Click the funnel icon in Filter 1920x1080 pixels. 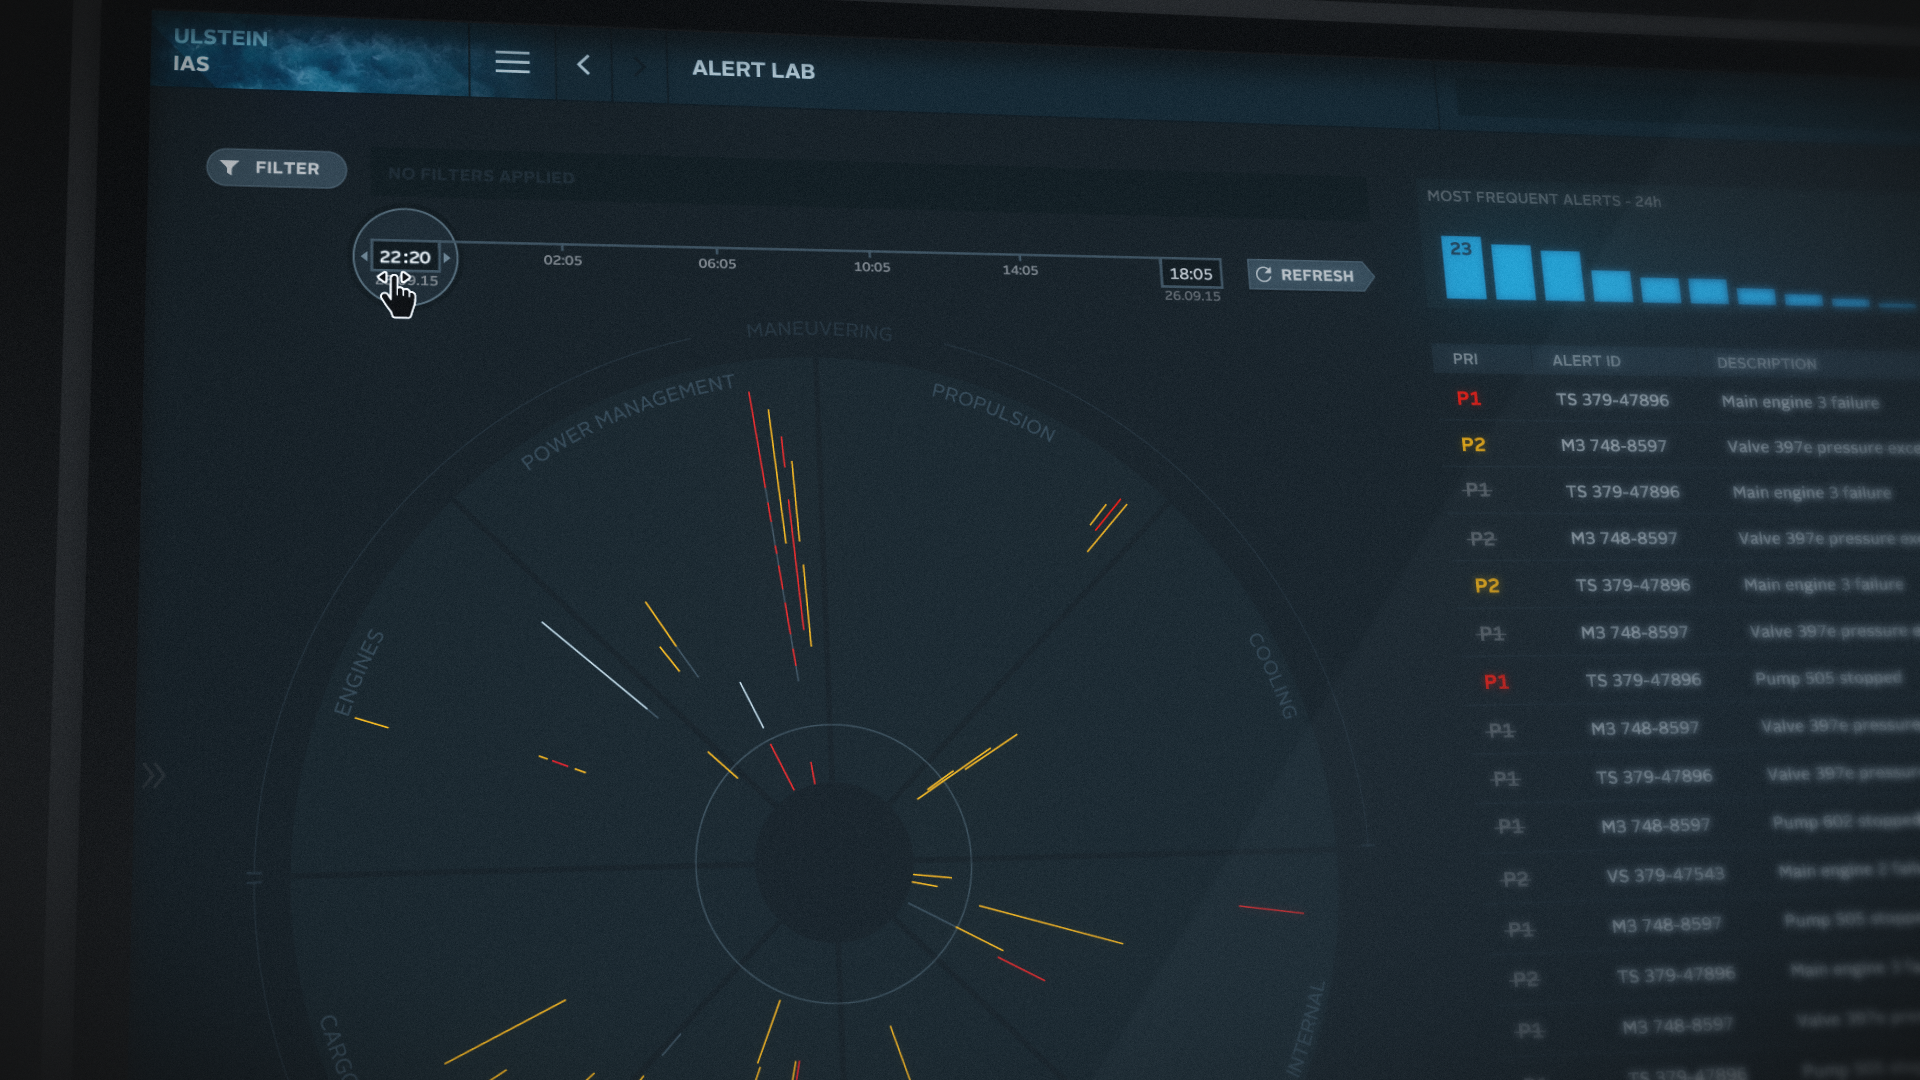[230, 167]
